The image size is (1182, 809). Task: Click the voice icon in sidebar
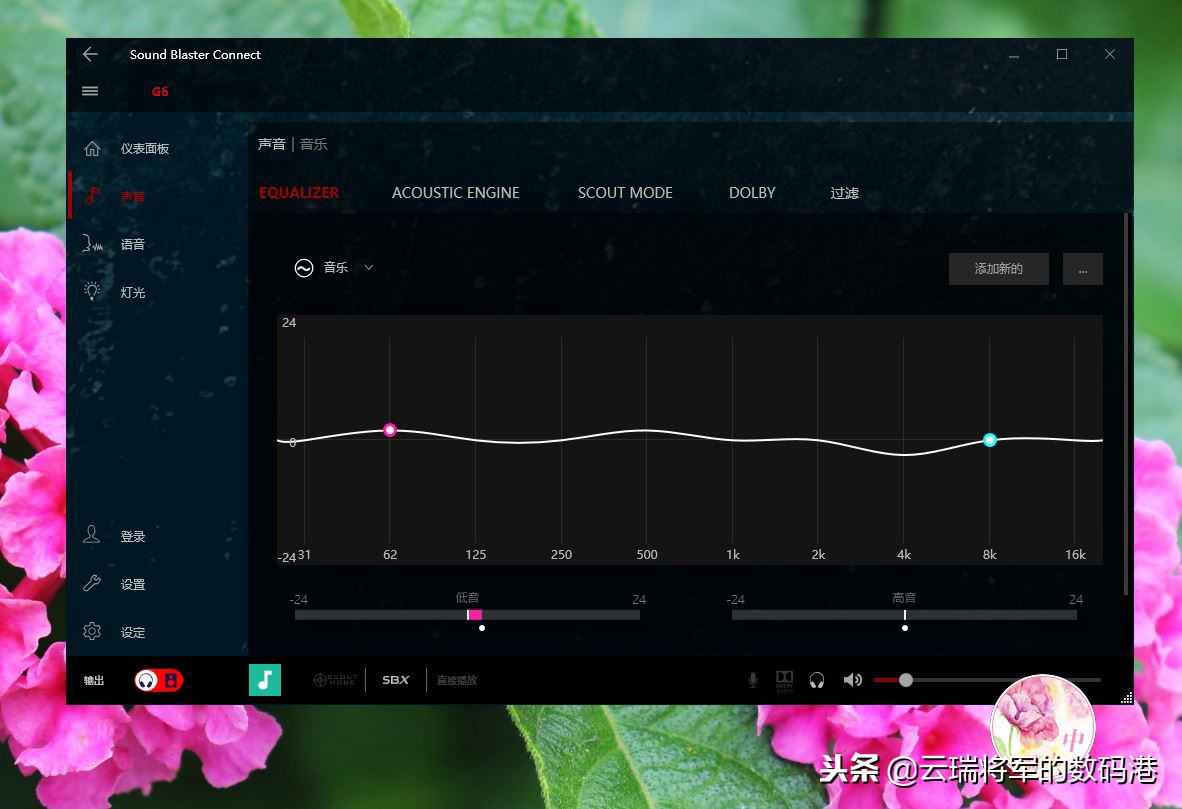click(92, 244)
